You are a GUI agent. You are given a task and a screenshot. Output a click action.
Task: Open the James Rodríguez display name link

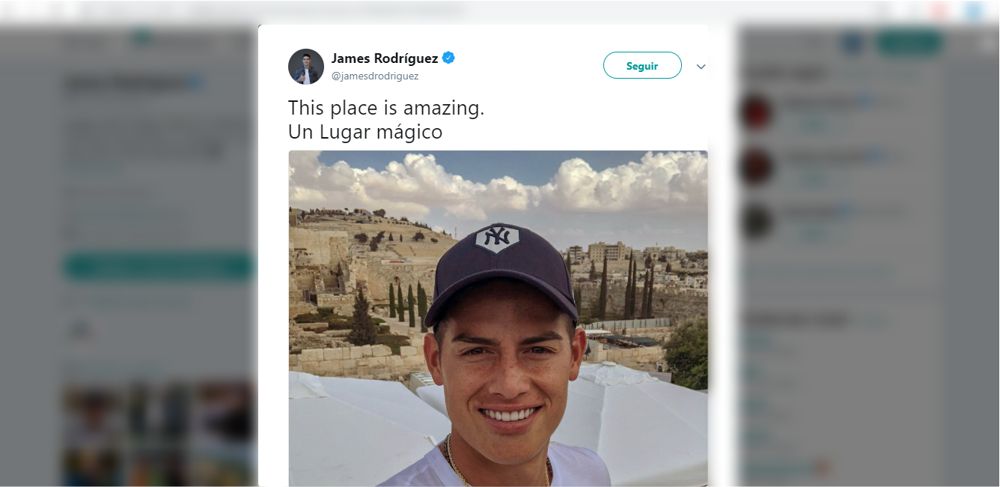coord(385,59)
